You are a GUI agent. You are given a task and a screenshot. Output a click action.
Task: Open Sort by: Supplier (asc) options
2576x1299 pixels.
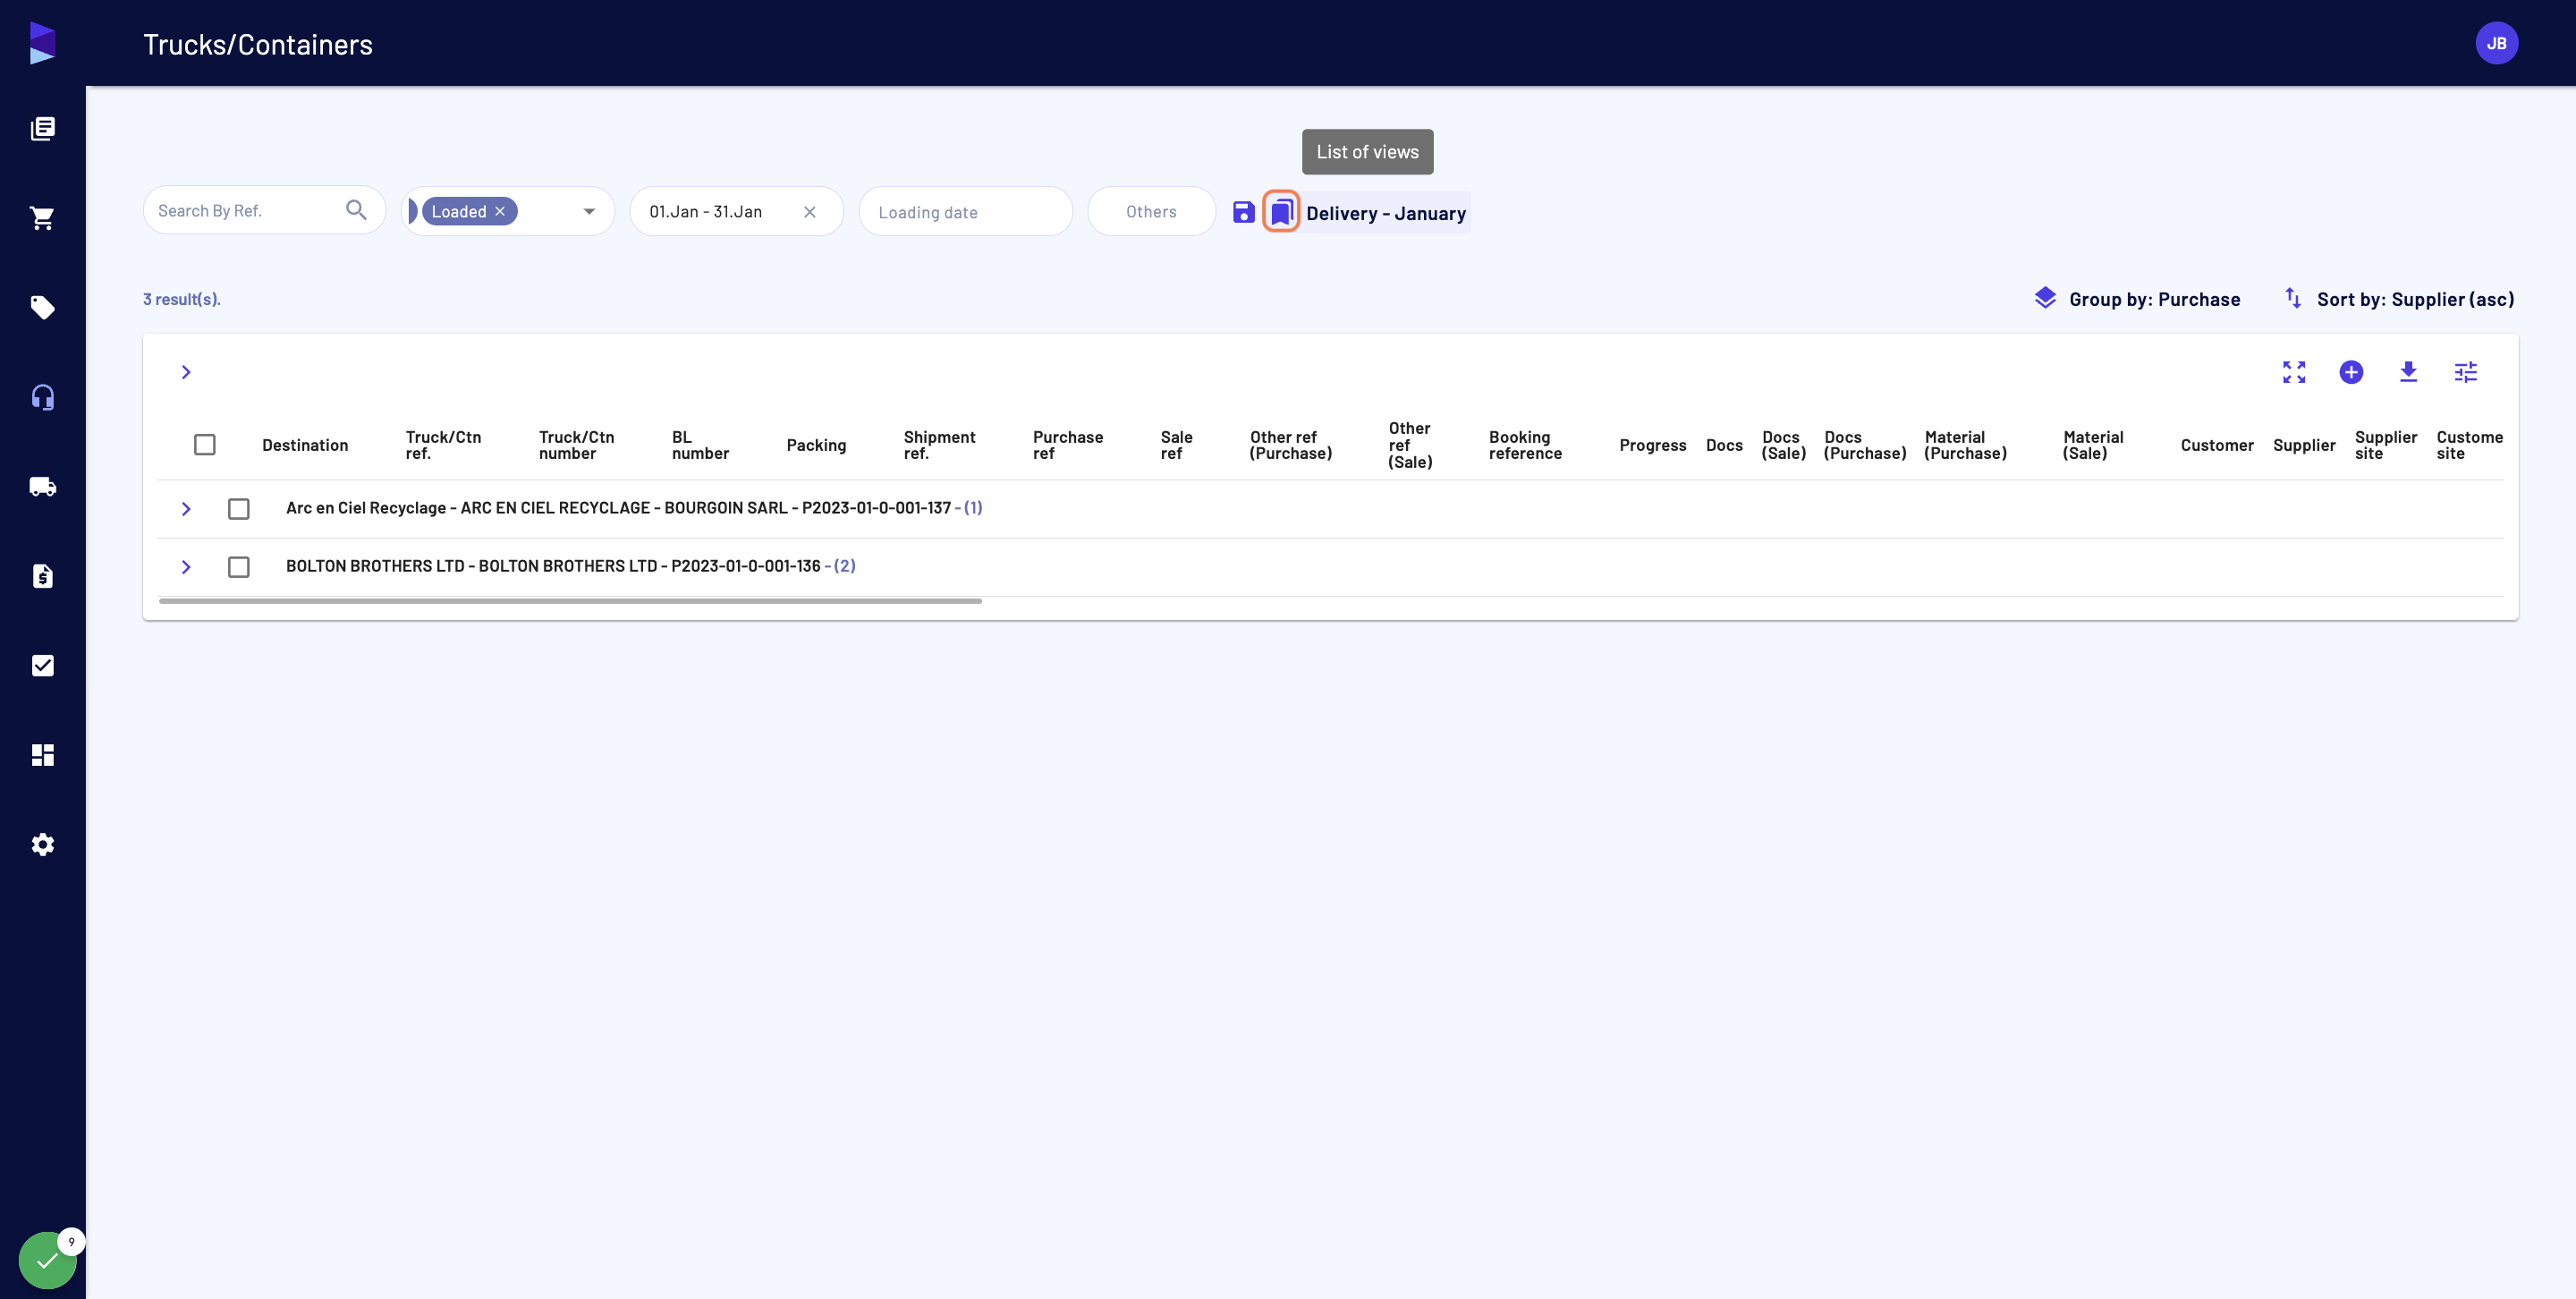(x=2400, y=299)
